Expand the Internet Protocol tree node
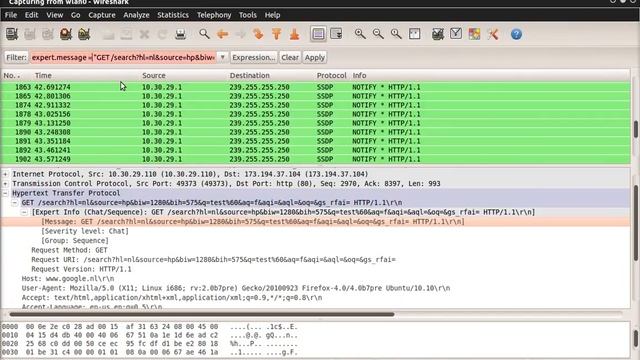The height and width of the screenshot is (360, 640). tap(5, 174)
